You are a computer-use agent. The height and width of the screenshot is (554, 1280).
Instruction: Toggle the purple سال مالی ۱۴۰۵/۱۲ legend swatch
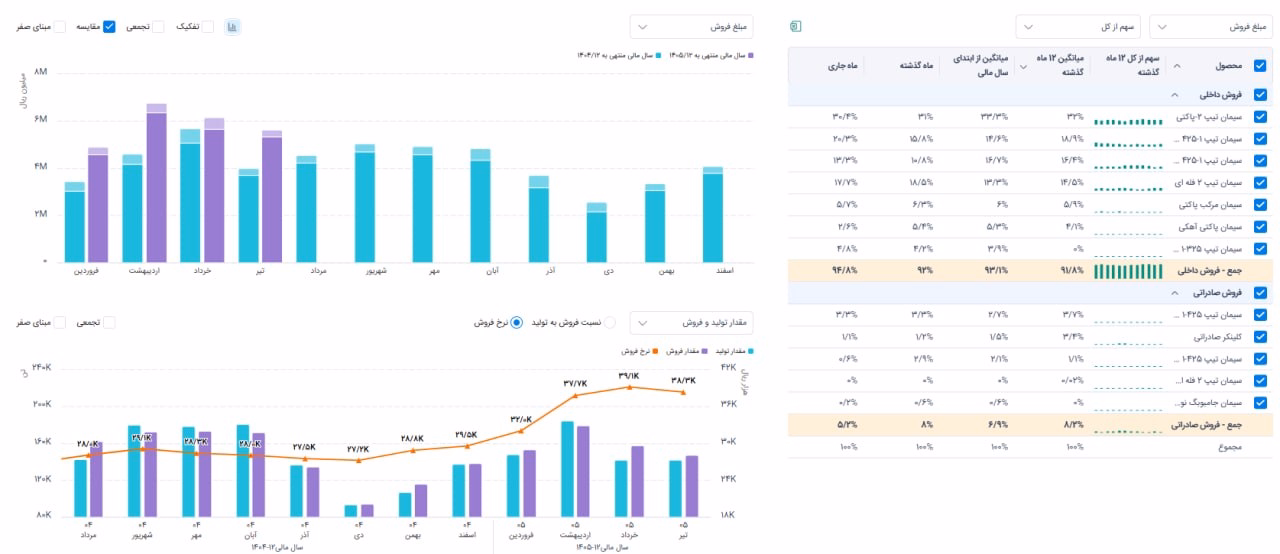(x=749, y=56)
